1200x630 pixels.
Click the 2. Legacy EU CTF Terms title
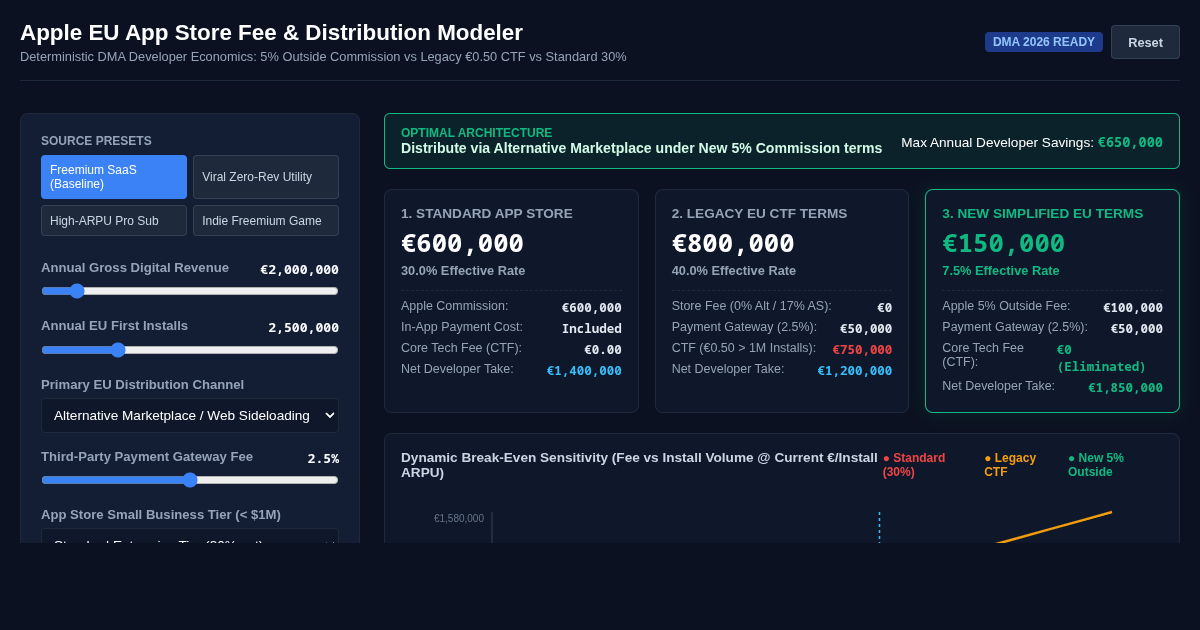(759, 213)
